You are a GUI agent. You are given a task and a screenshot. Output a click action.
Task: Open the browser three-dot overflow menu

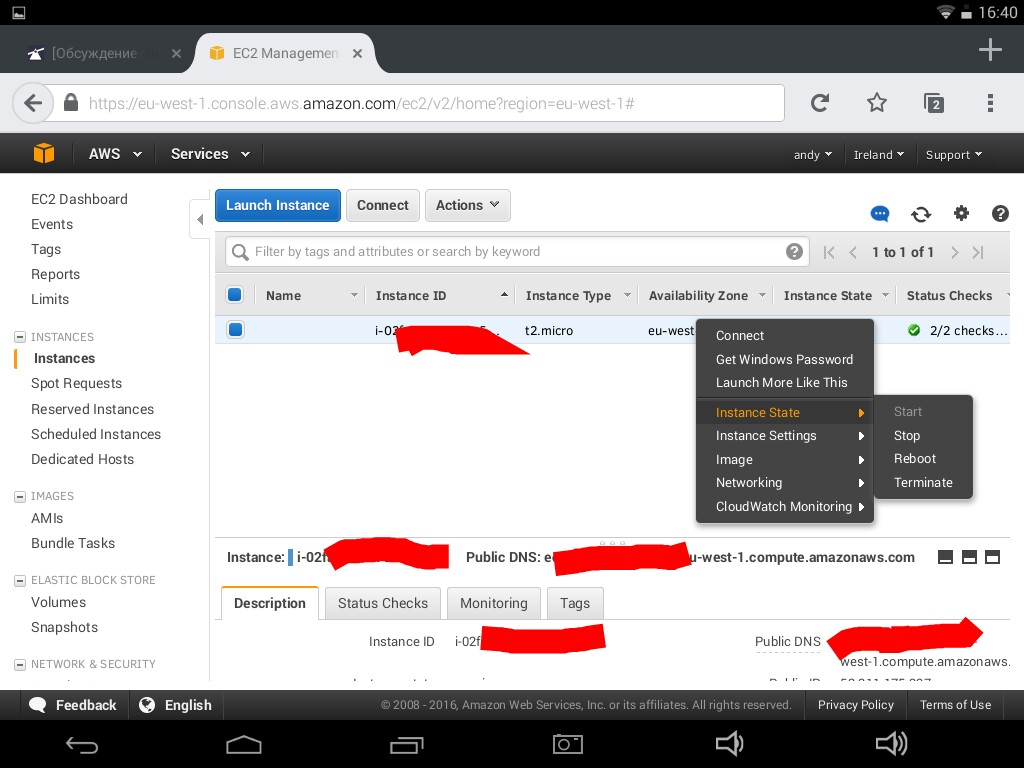(x=990, y=103)
